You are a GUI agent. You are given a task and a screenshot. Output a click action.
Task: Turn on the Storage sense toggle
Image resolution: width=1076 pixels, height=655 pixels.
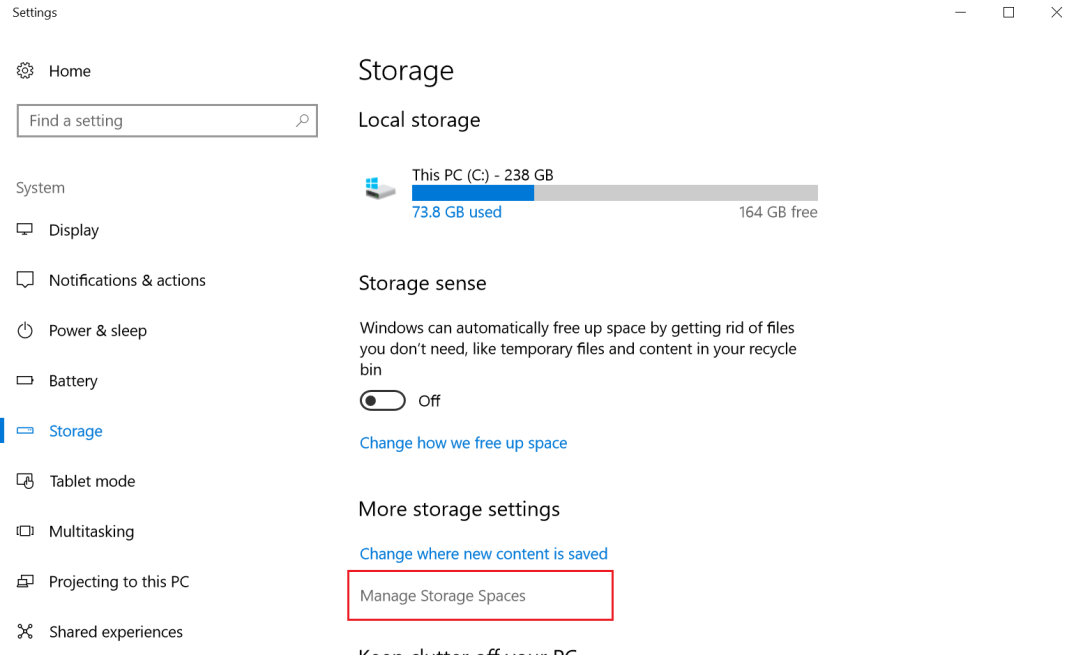[382, 401]
